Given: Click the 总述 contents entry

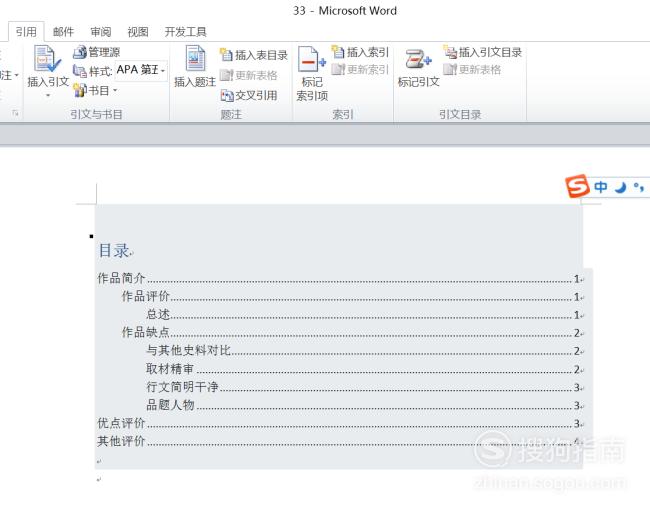Looking at the screenshot, I should pos(364,315).
